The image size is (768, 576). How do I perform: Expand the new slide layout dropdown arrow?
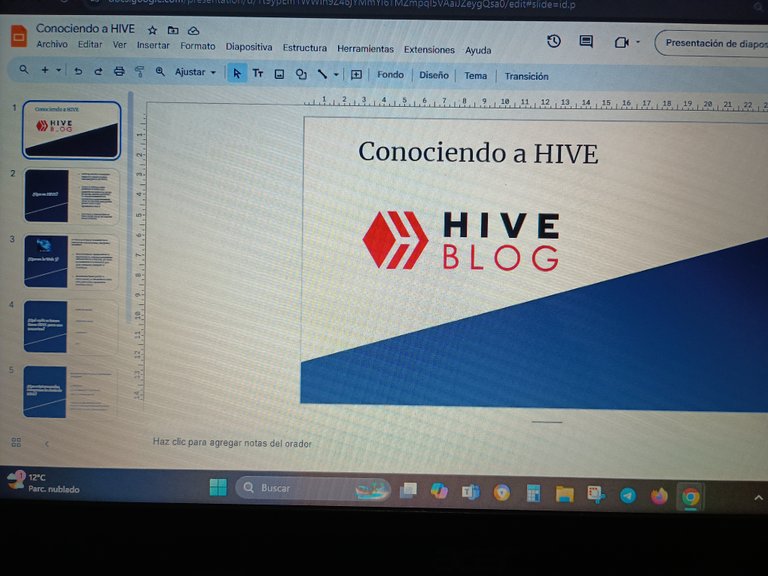click(58, 70)
